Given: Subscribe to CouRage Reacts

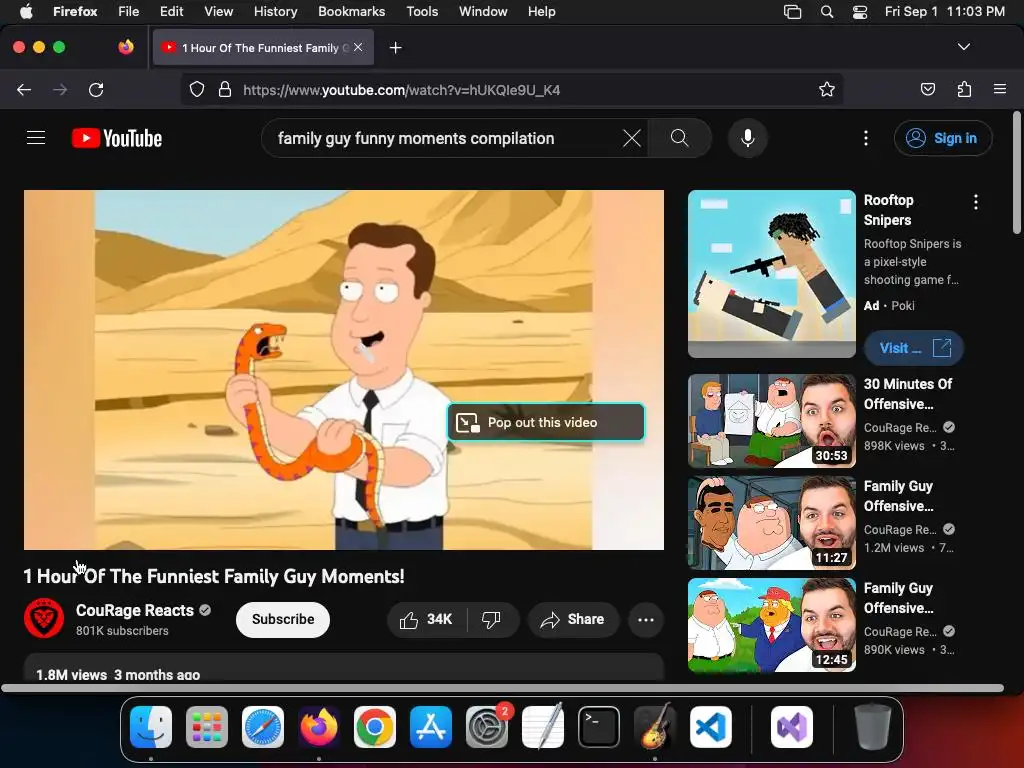Looking at the screenshot, I should point(283,619).
